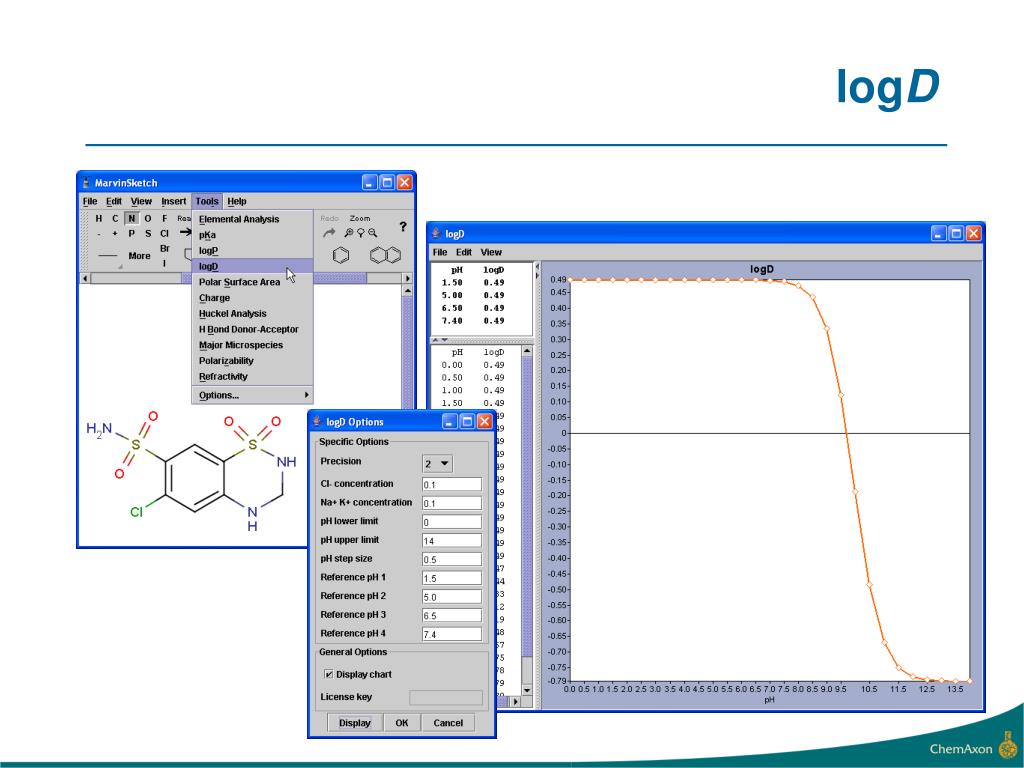Select the Fluorine (F) atom button
Image resolution: width=1024 pixels, height=768 pixels.
[165, 219]
